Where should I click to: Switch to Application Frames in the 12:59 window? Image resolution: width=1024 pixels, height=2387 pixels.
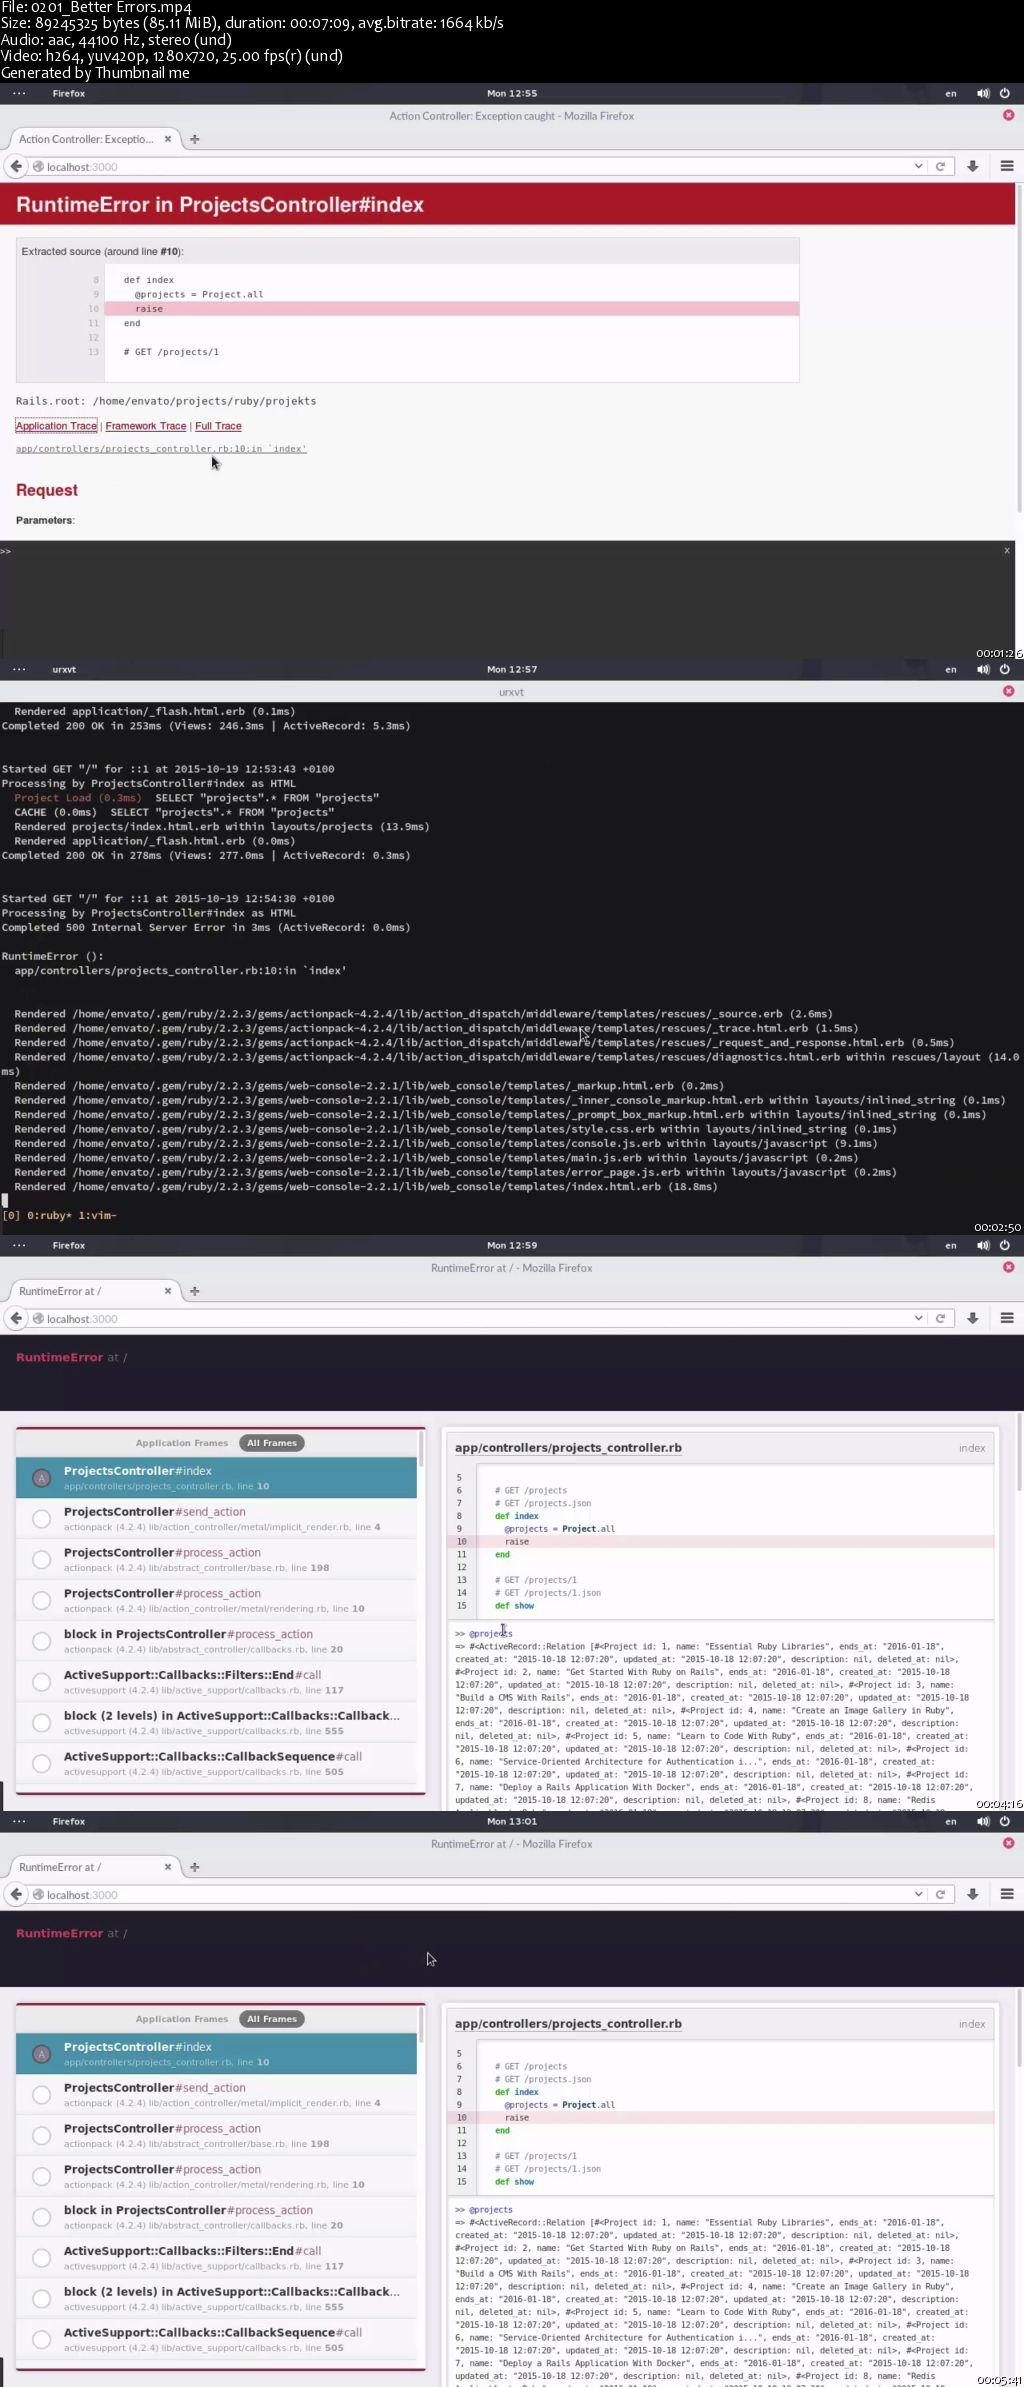click(x=182, y=1443)
